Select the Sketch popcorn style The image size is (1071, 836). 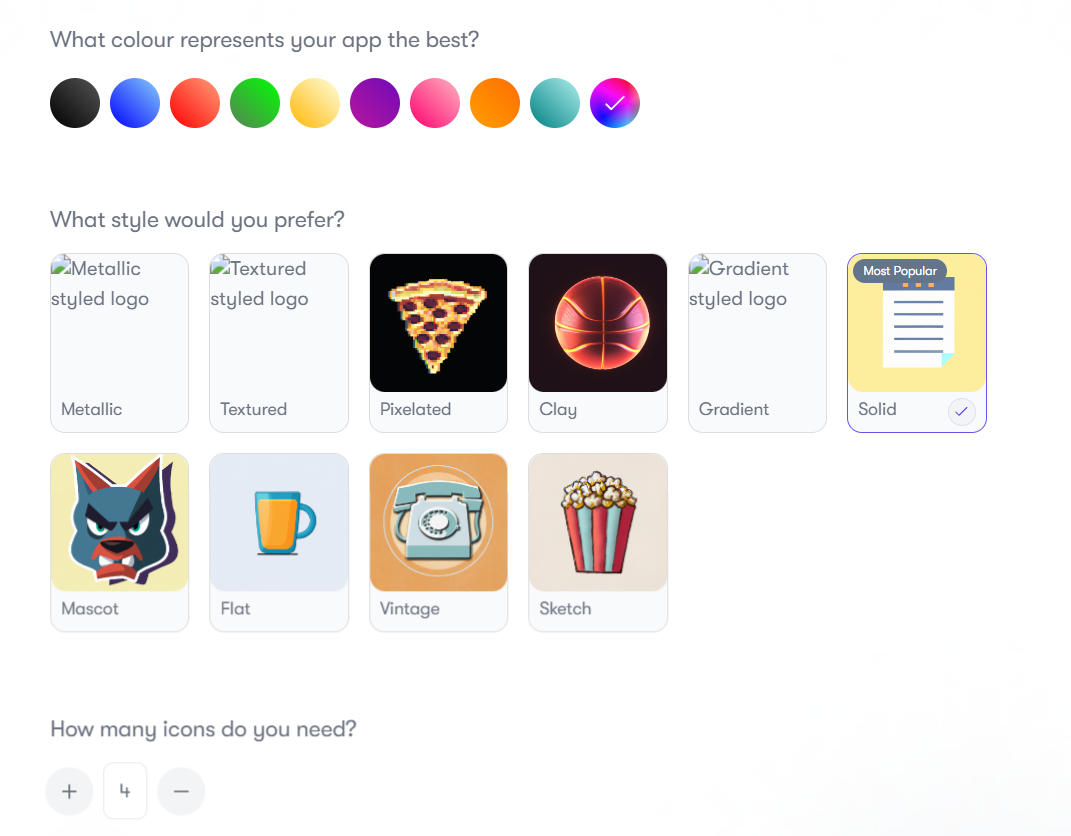tap(598, 542)
